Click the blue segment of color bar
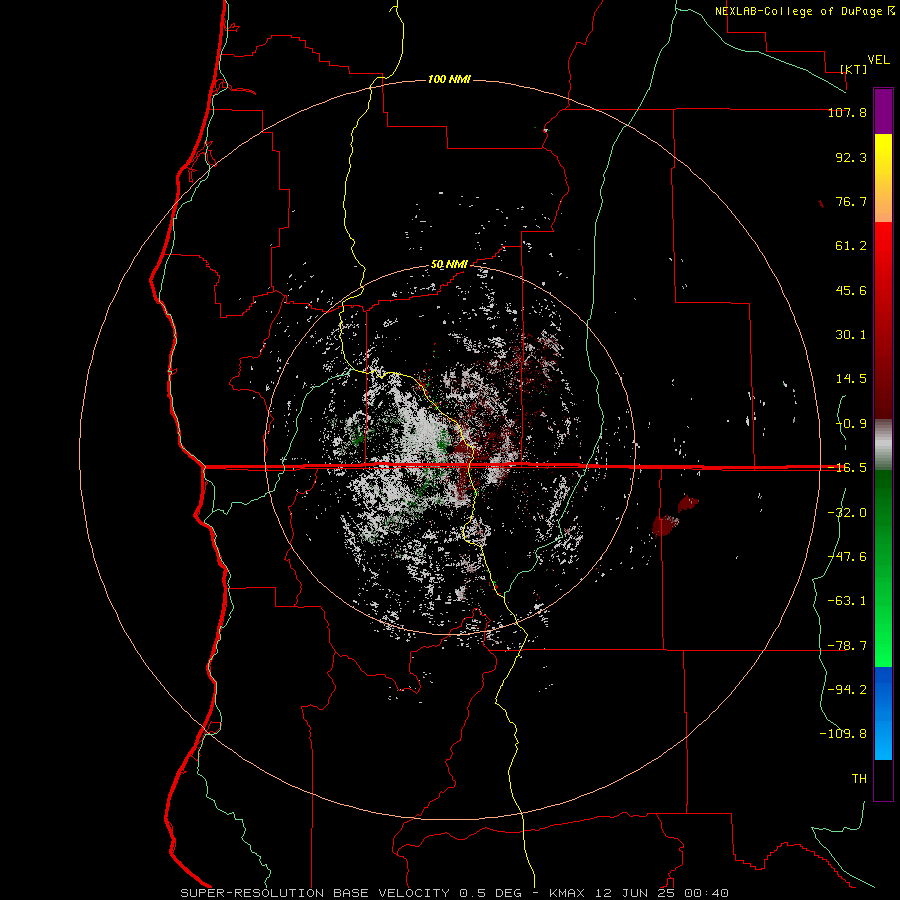The width and height of the screenshot is (900, 900). [883, 713]
